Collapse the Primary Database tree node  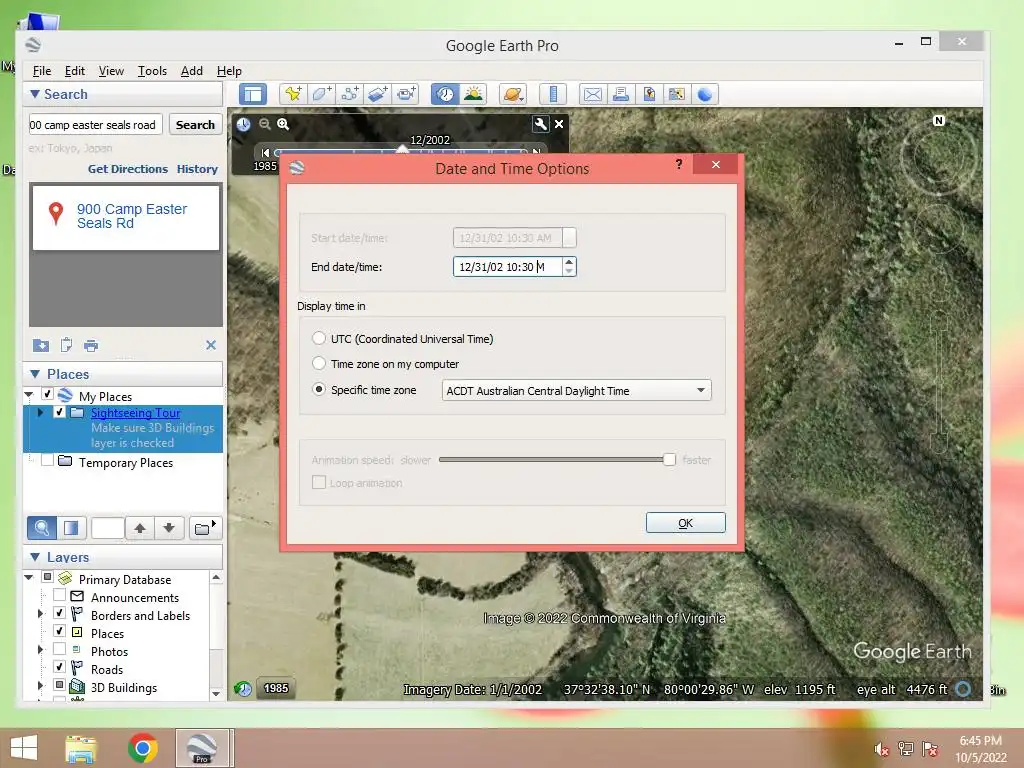click(29, 578)
